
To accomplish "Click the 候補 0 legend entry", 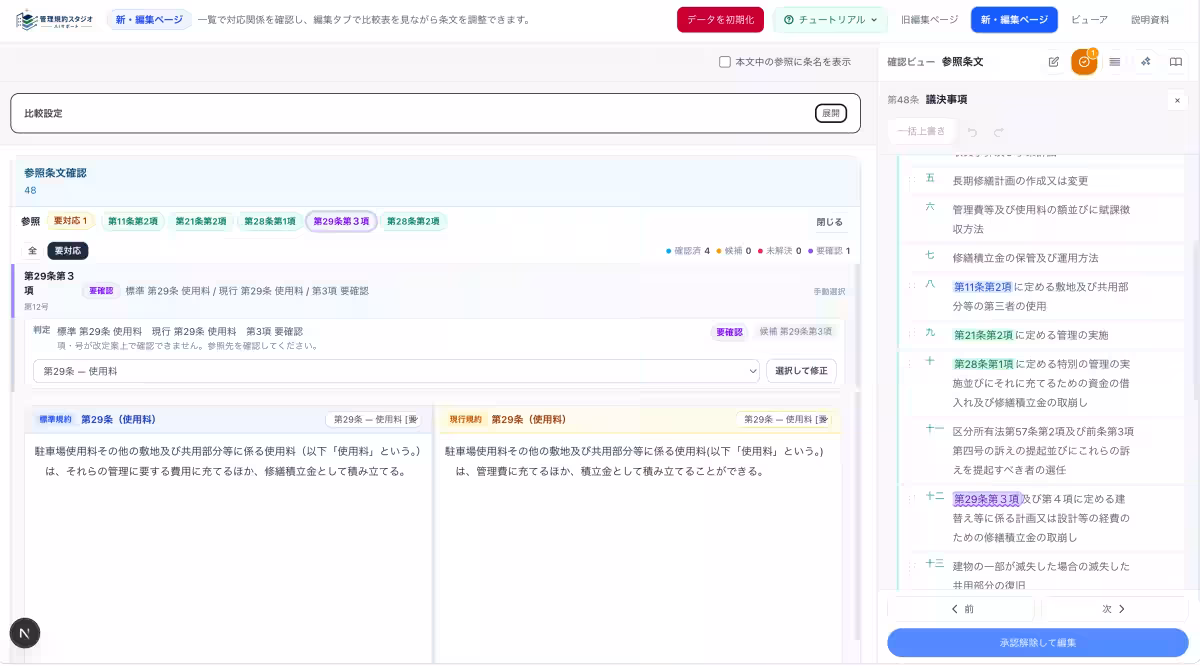I will pos(734,251).
